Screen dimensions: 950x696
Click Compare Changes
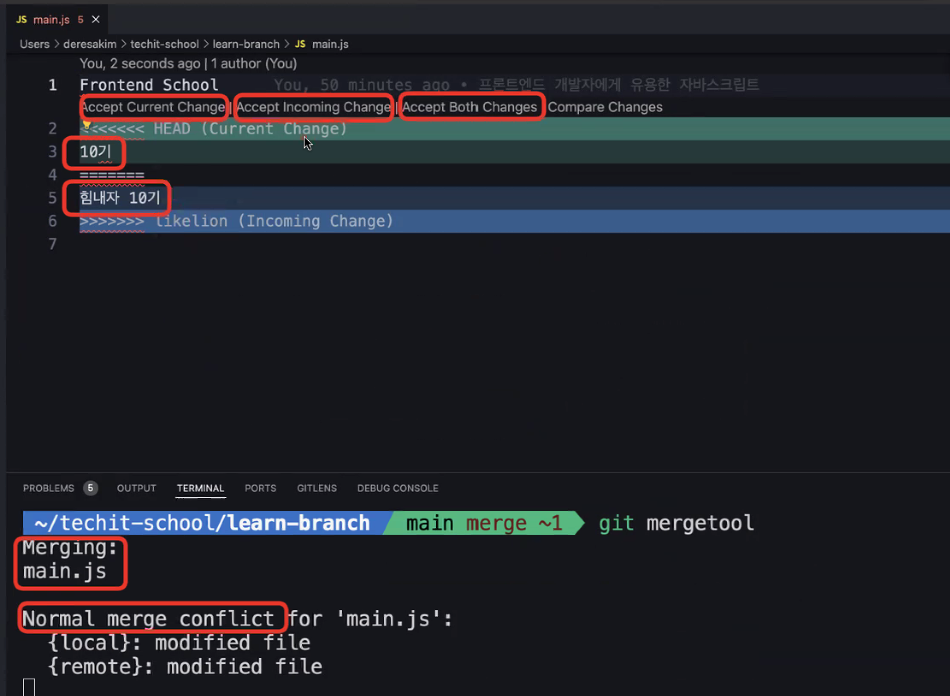(605, 107)
